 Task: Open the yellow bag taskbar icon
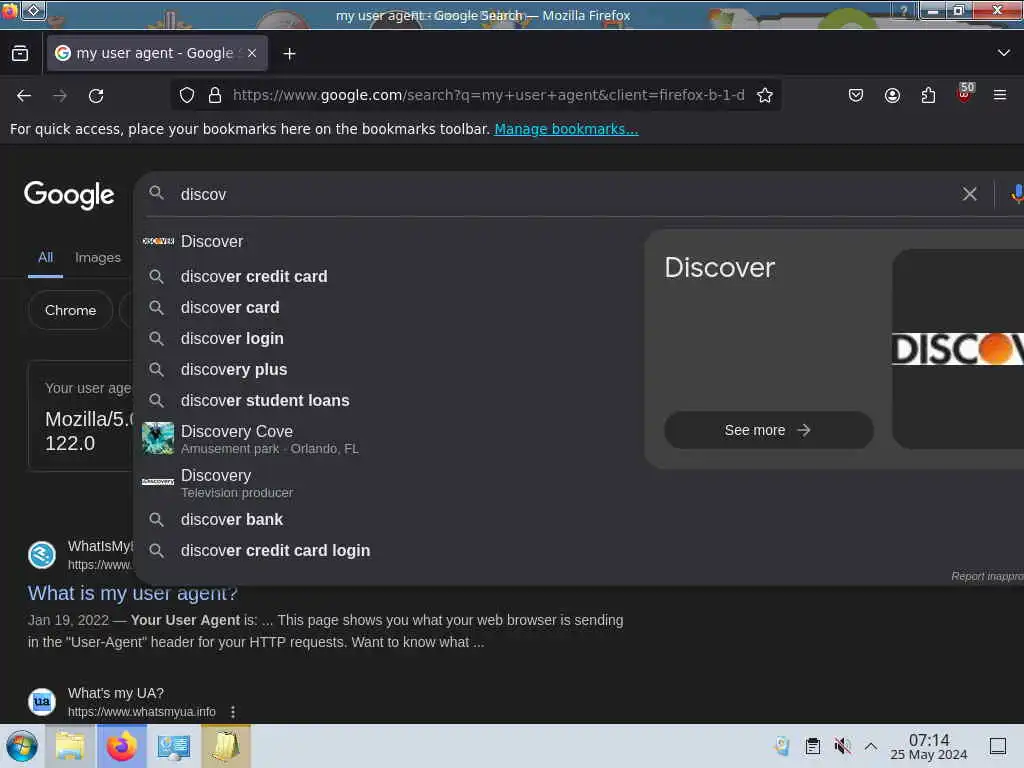[225, 746]
